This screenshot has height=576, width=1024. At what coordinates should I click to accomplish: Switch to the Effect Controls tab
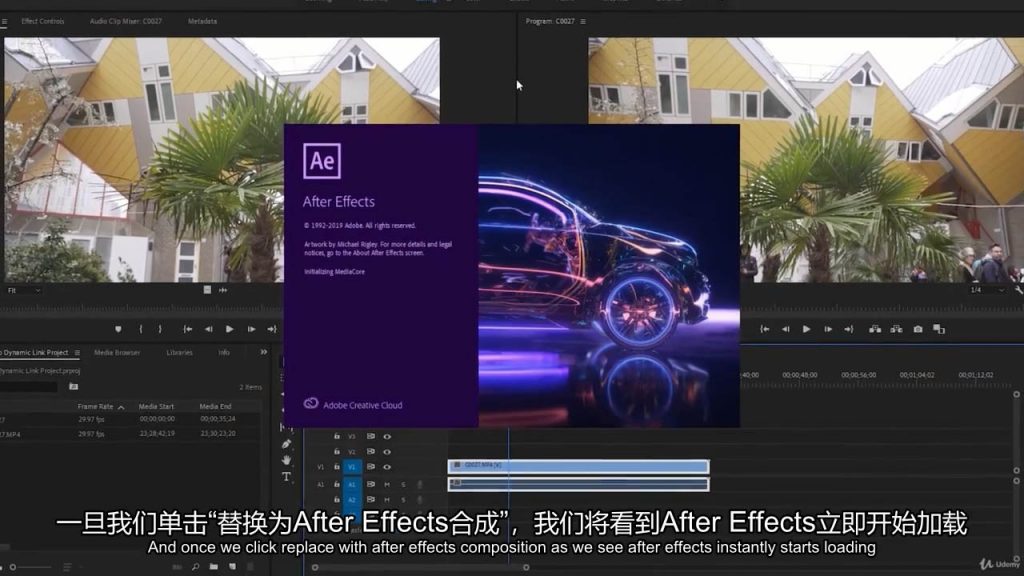click(x=42, y=22)
